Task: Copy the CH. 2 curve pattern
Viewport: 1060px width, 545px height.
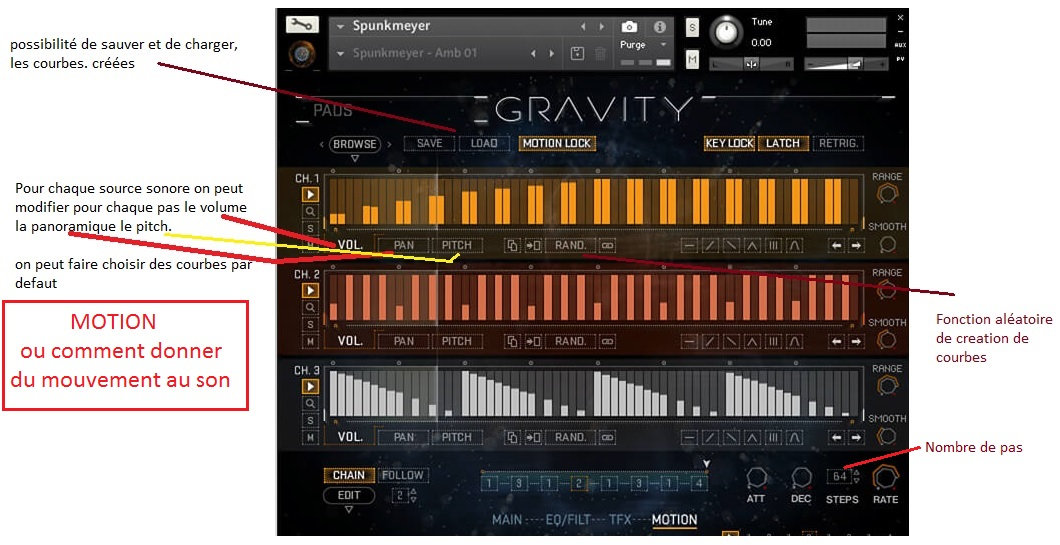Action: (x=512, y=341)
